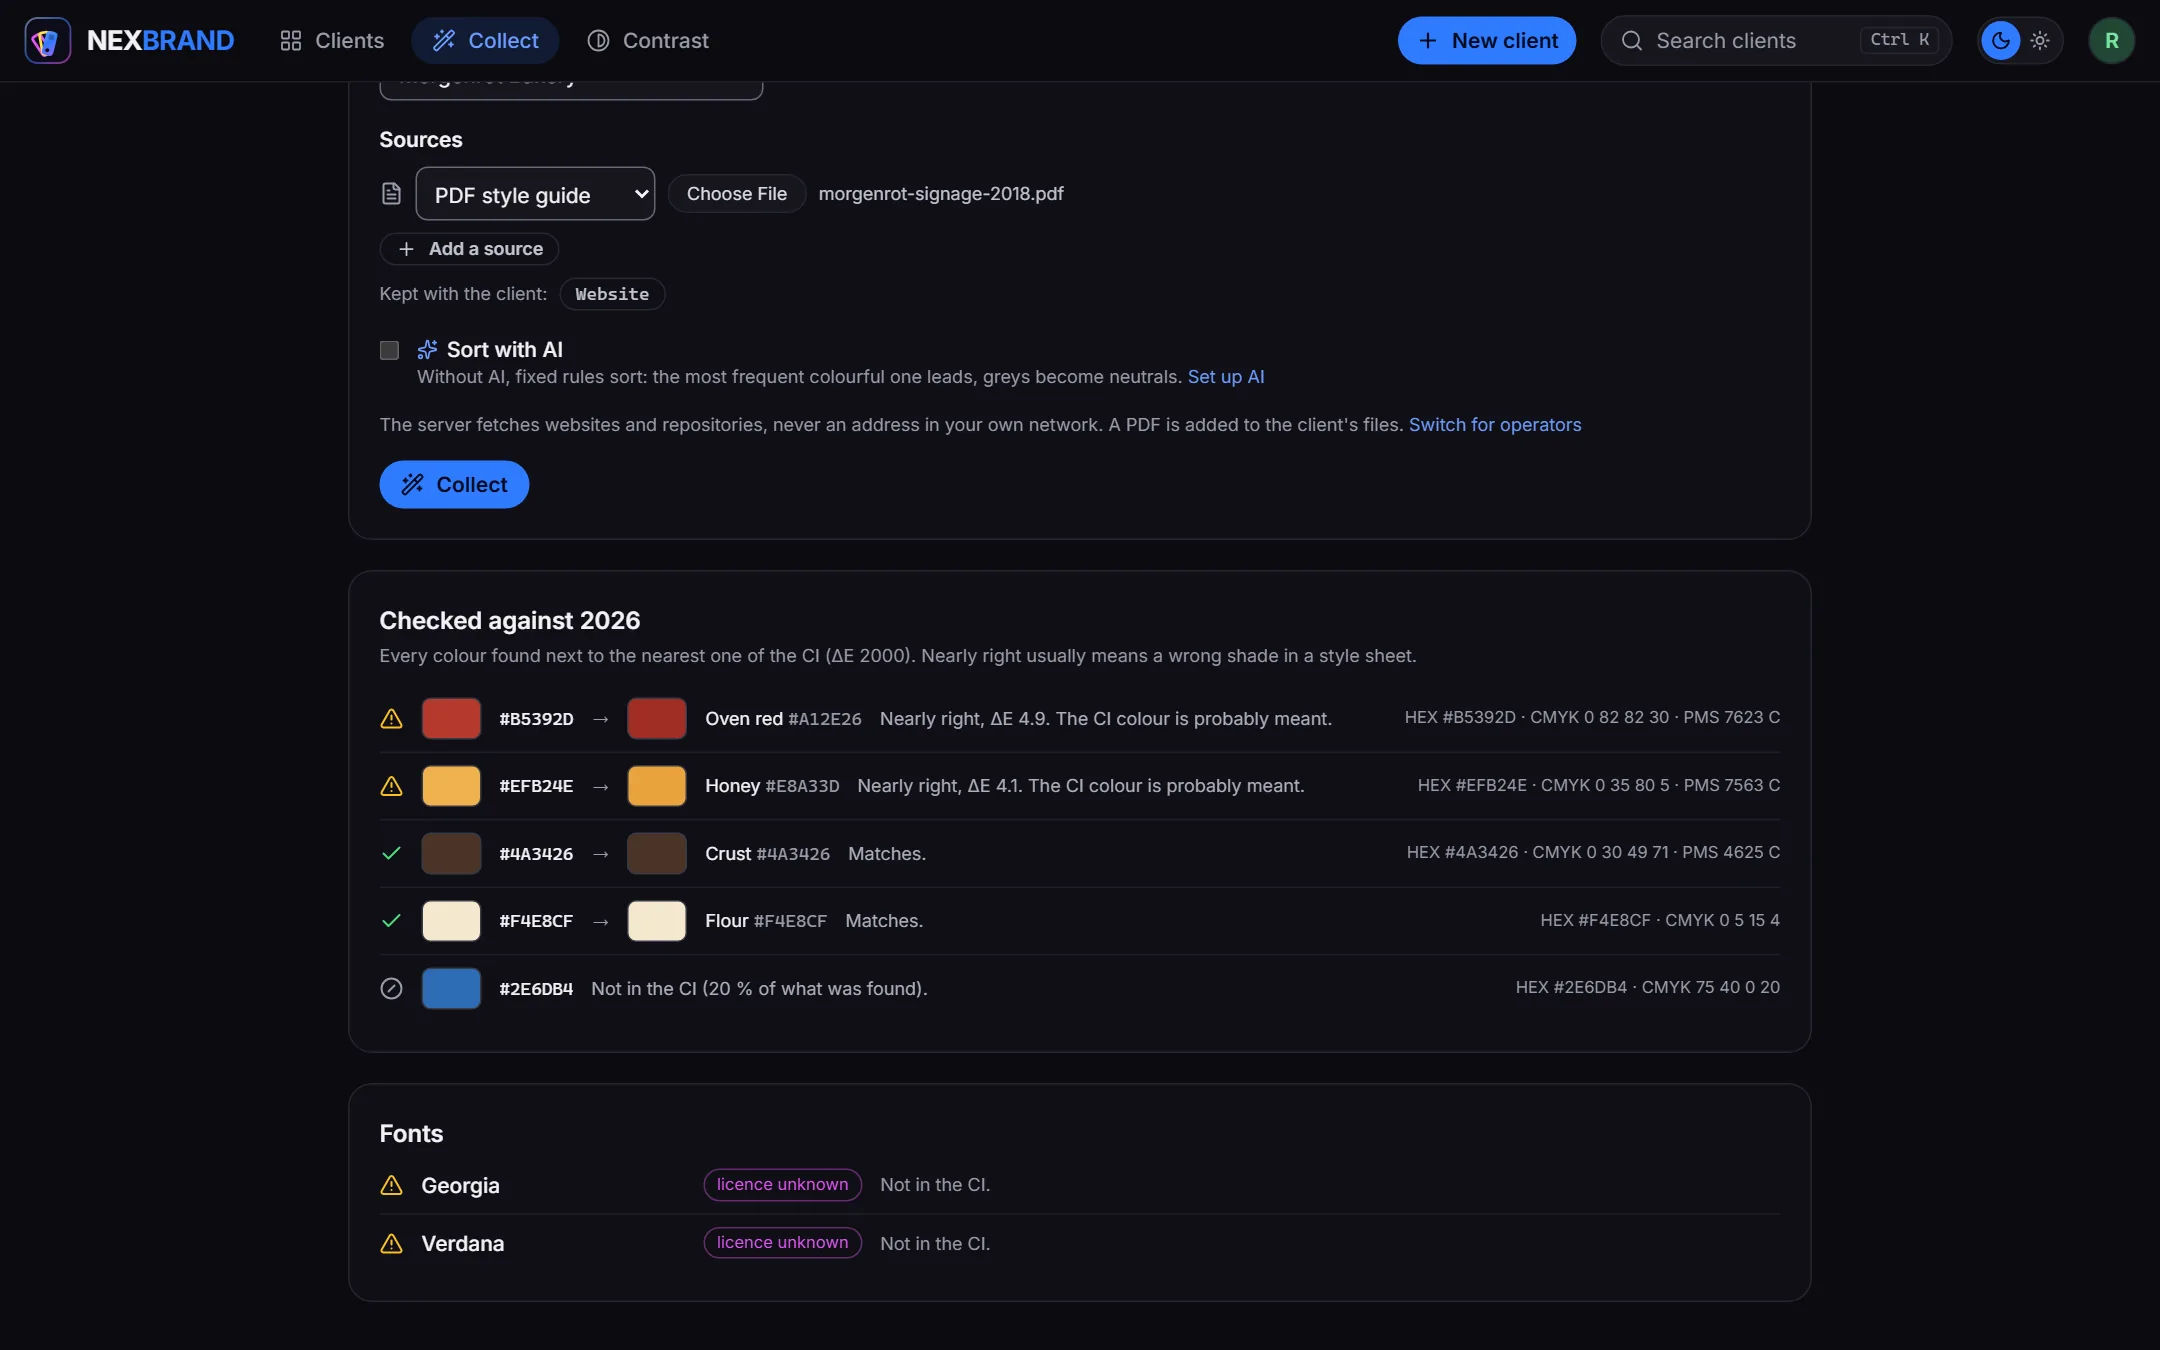The height and width of the screenshot is (1350, 2160).
Task: Go to the Contrast tab
Action: 647,40
